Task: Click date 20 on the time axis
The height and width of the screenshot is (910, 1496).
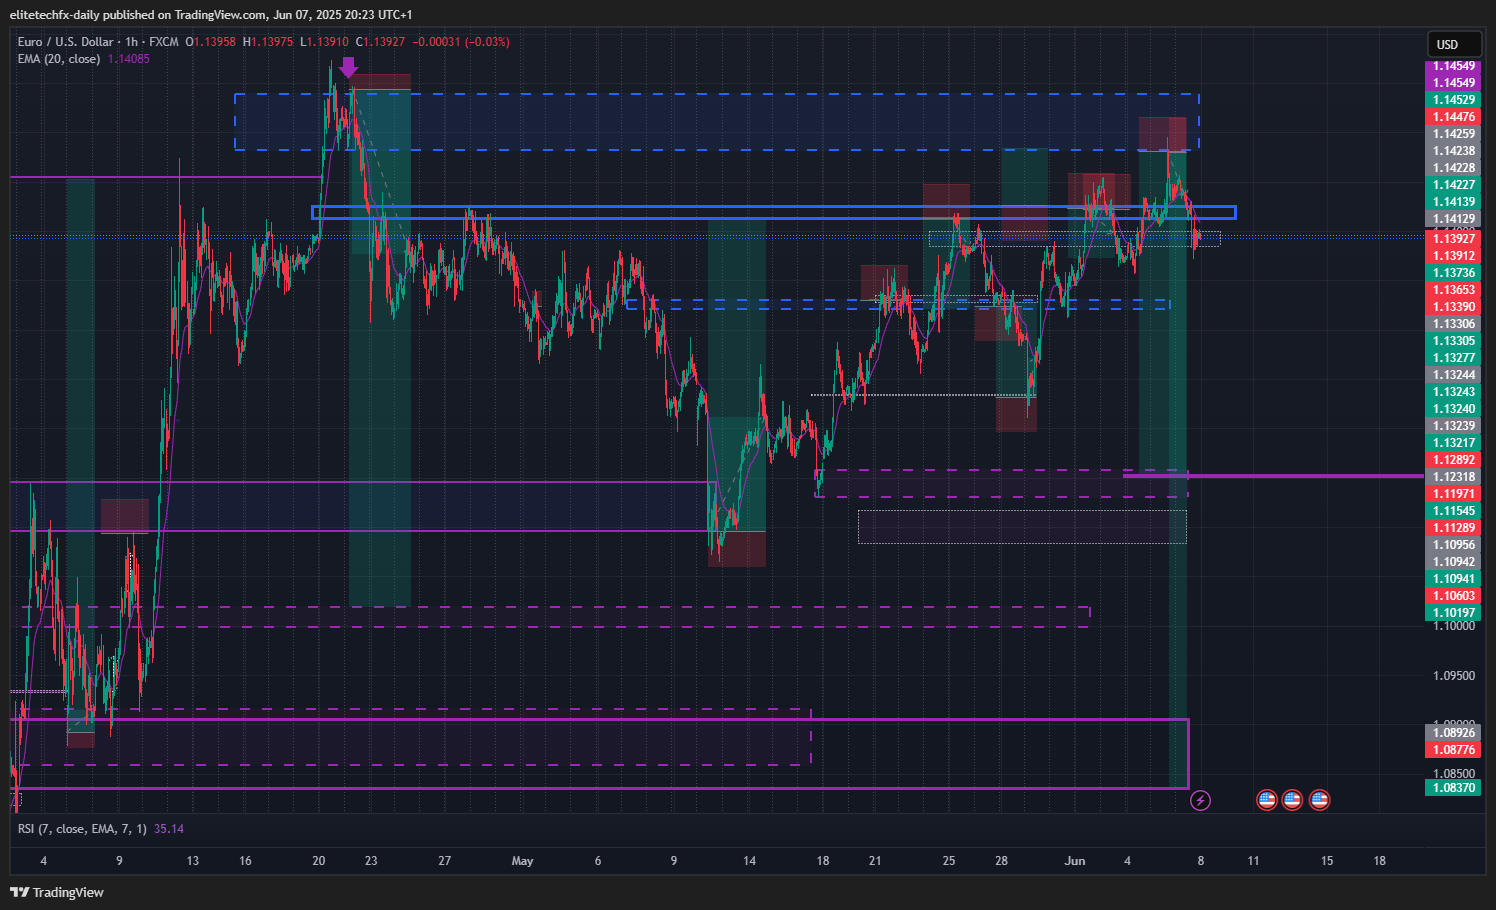Action: point(319,861)
